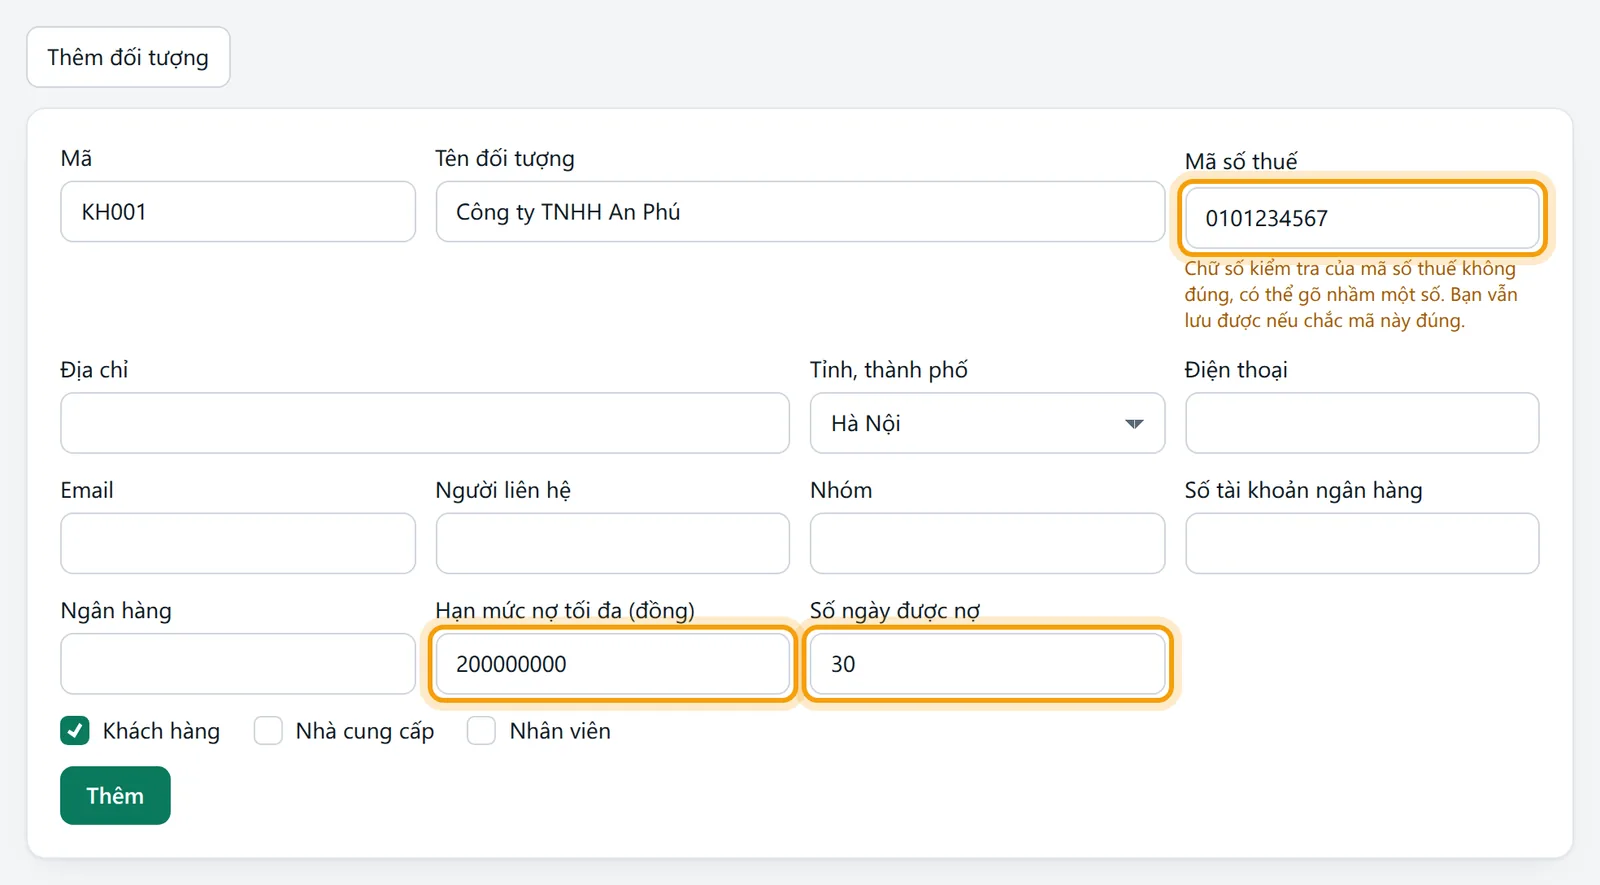This screenshot has height=885, width=1600.
Task: Tick the Nhà cung cấp checkbox
Action: (x=268, y=731)
